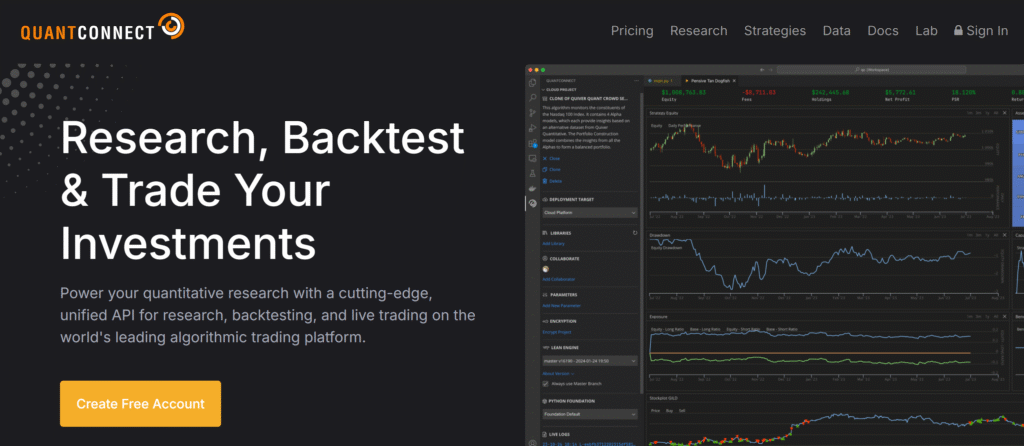This screenshot has height=446, width=1024.
Task: Open Run and Debug icon in sidebar
Action: [532, 128]
